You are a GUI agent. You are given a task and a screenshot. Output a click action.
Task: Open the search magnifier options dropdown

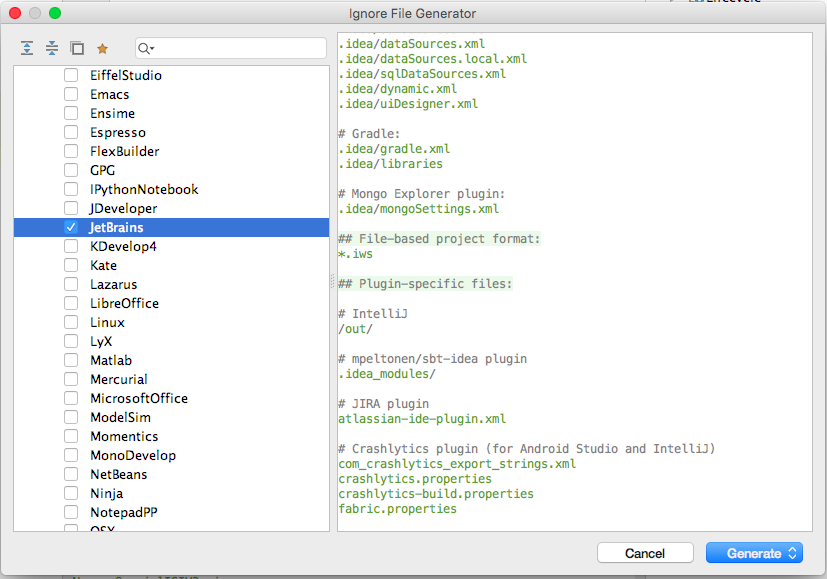(146, 48)
